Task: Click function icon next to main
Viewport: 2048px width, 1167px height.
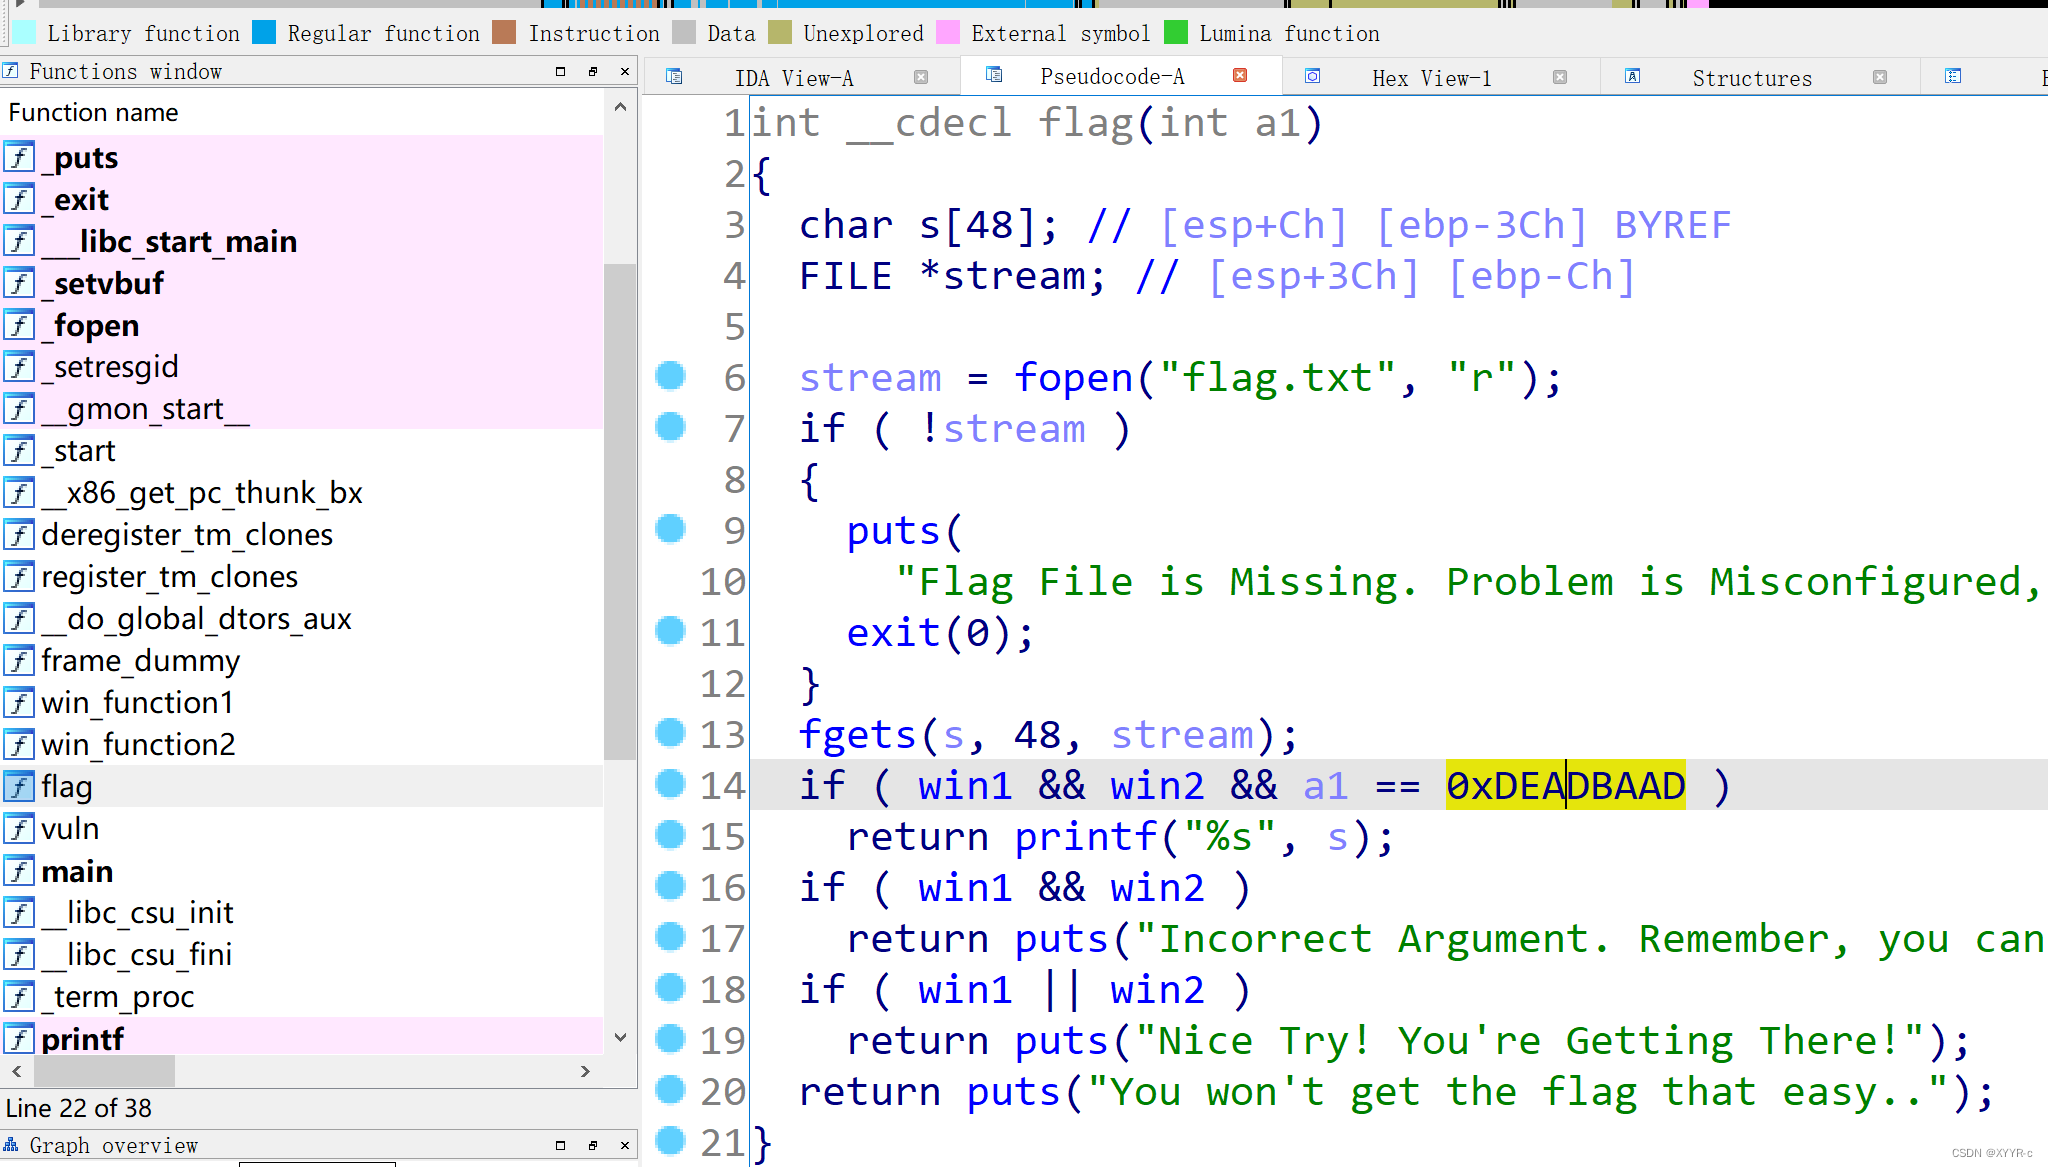Action: point(19,871)
